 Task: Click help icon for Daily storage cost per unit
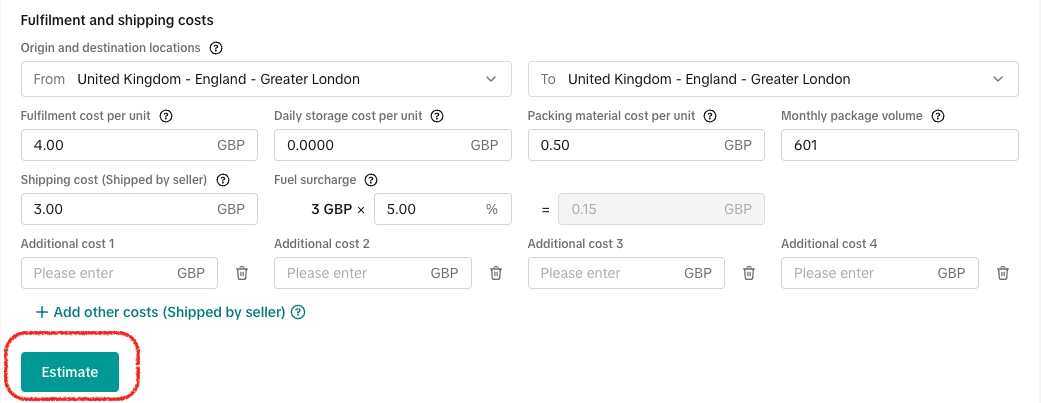tap(437, 116)
